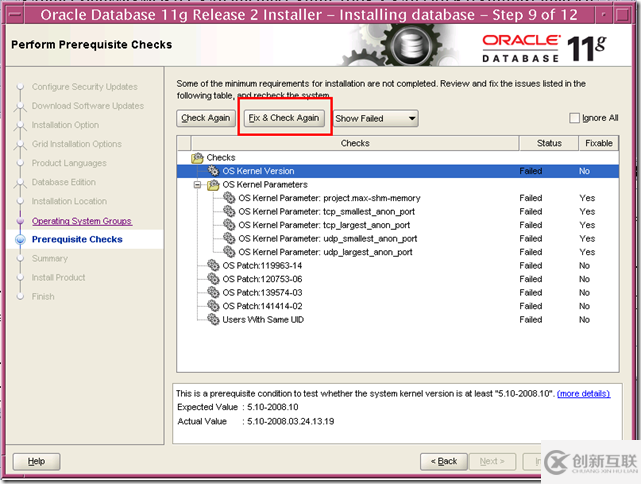Click the Back button

pos(444,462)
